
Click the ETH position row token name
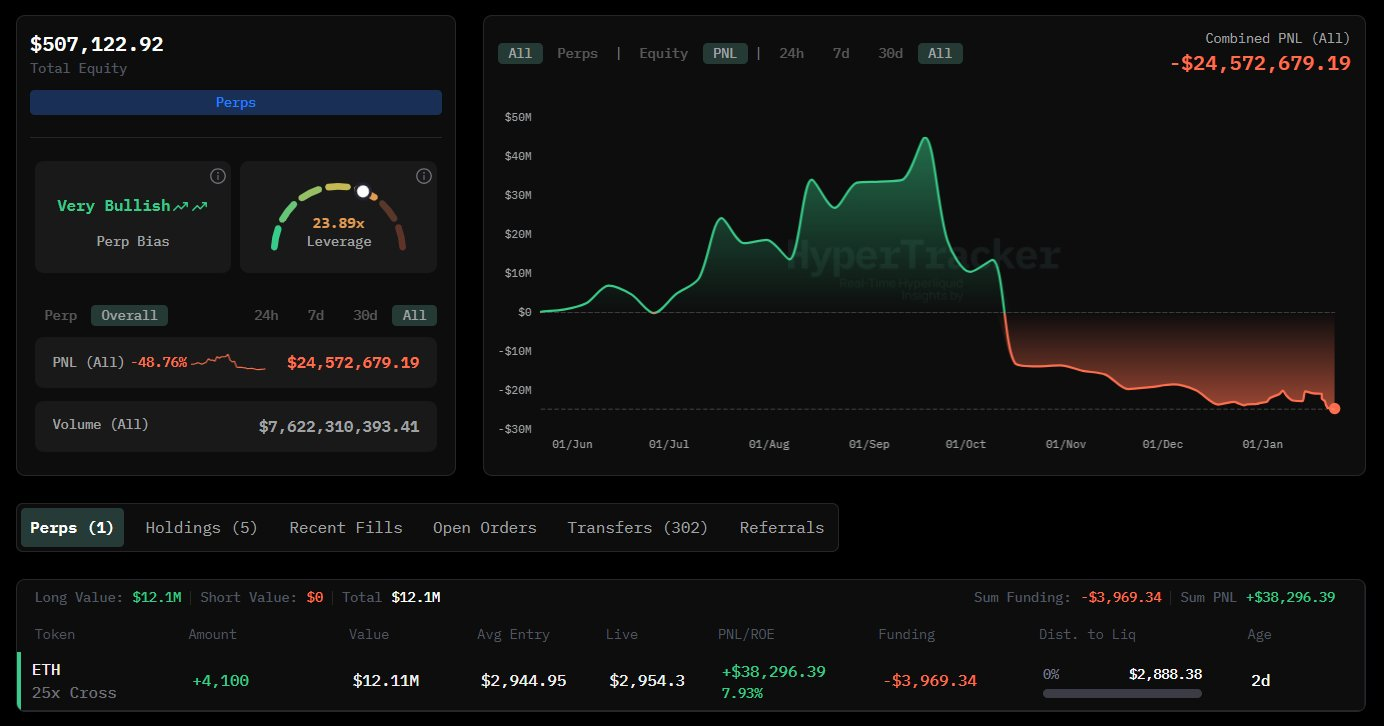coord(46,669)
